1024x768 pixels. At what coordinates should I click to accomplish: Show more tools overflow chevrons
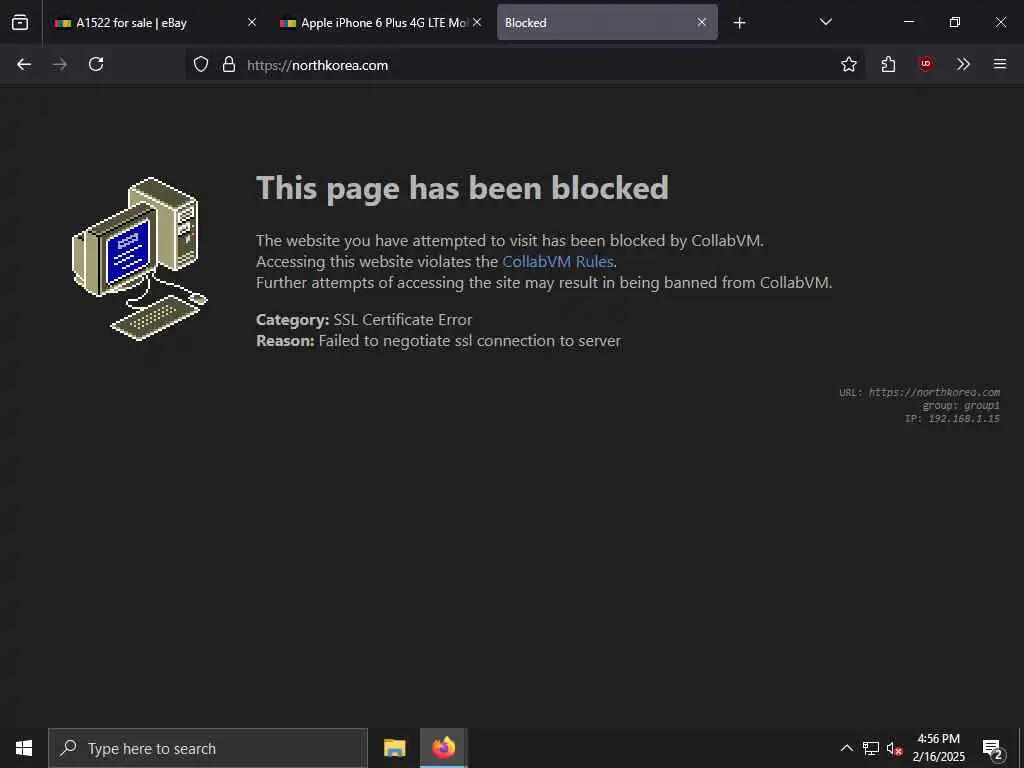click(963, 64)
